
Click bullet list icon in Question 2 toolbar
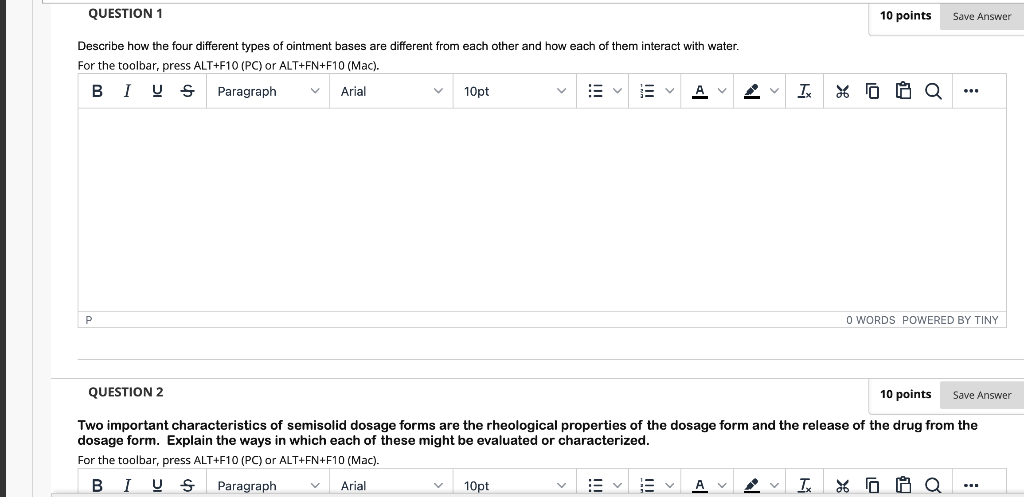pos(595,486)
